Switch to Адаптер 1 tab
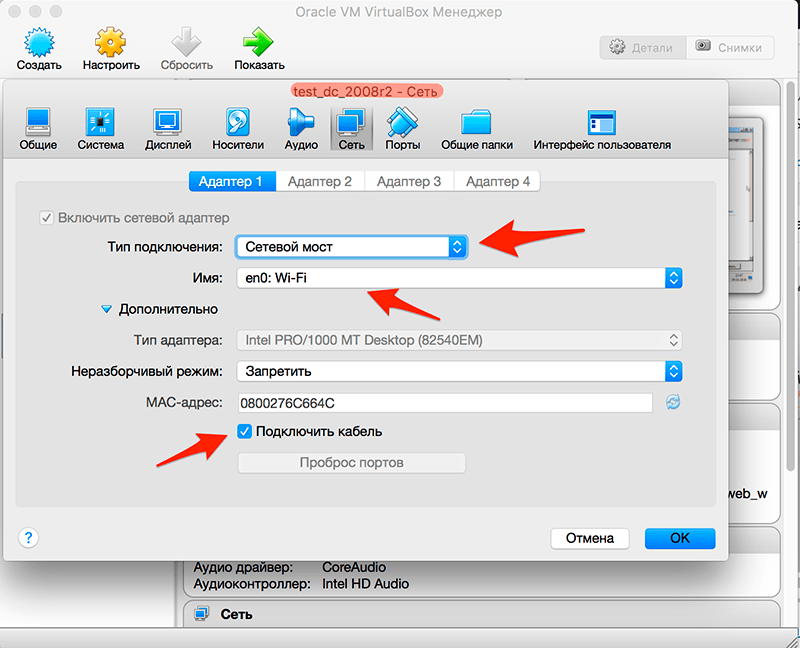Viewport: 800px width, 648px height. coord(232,181)
